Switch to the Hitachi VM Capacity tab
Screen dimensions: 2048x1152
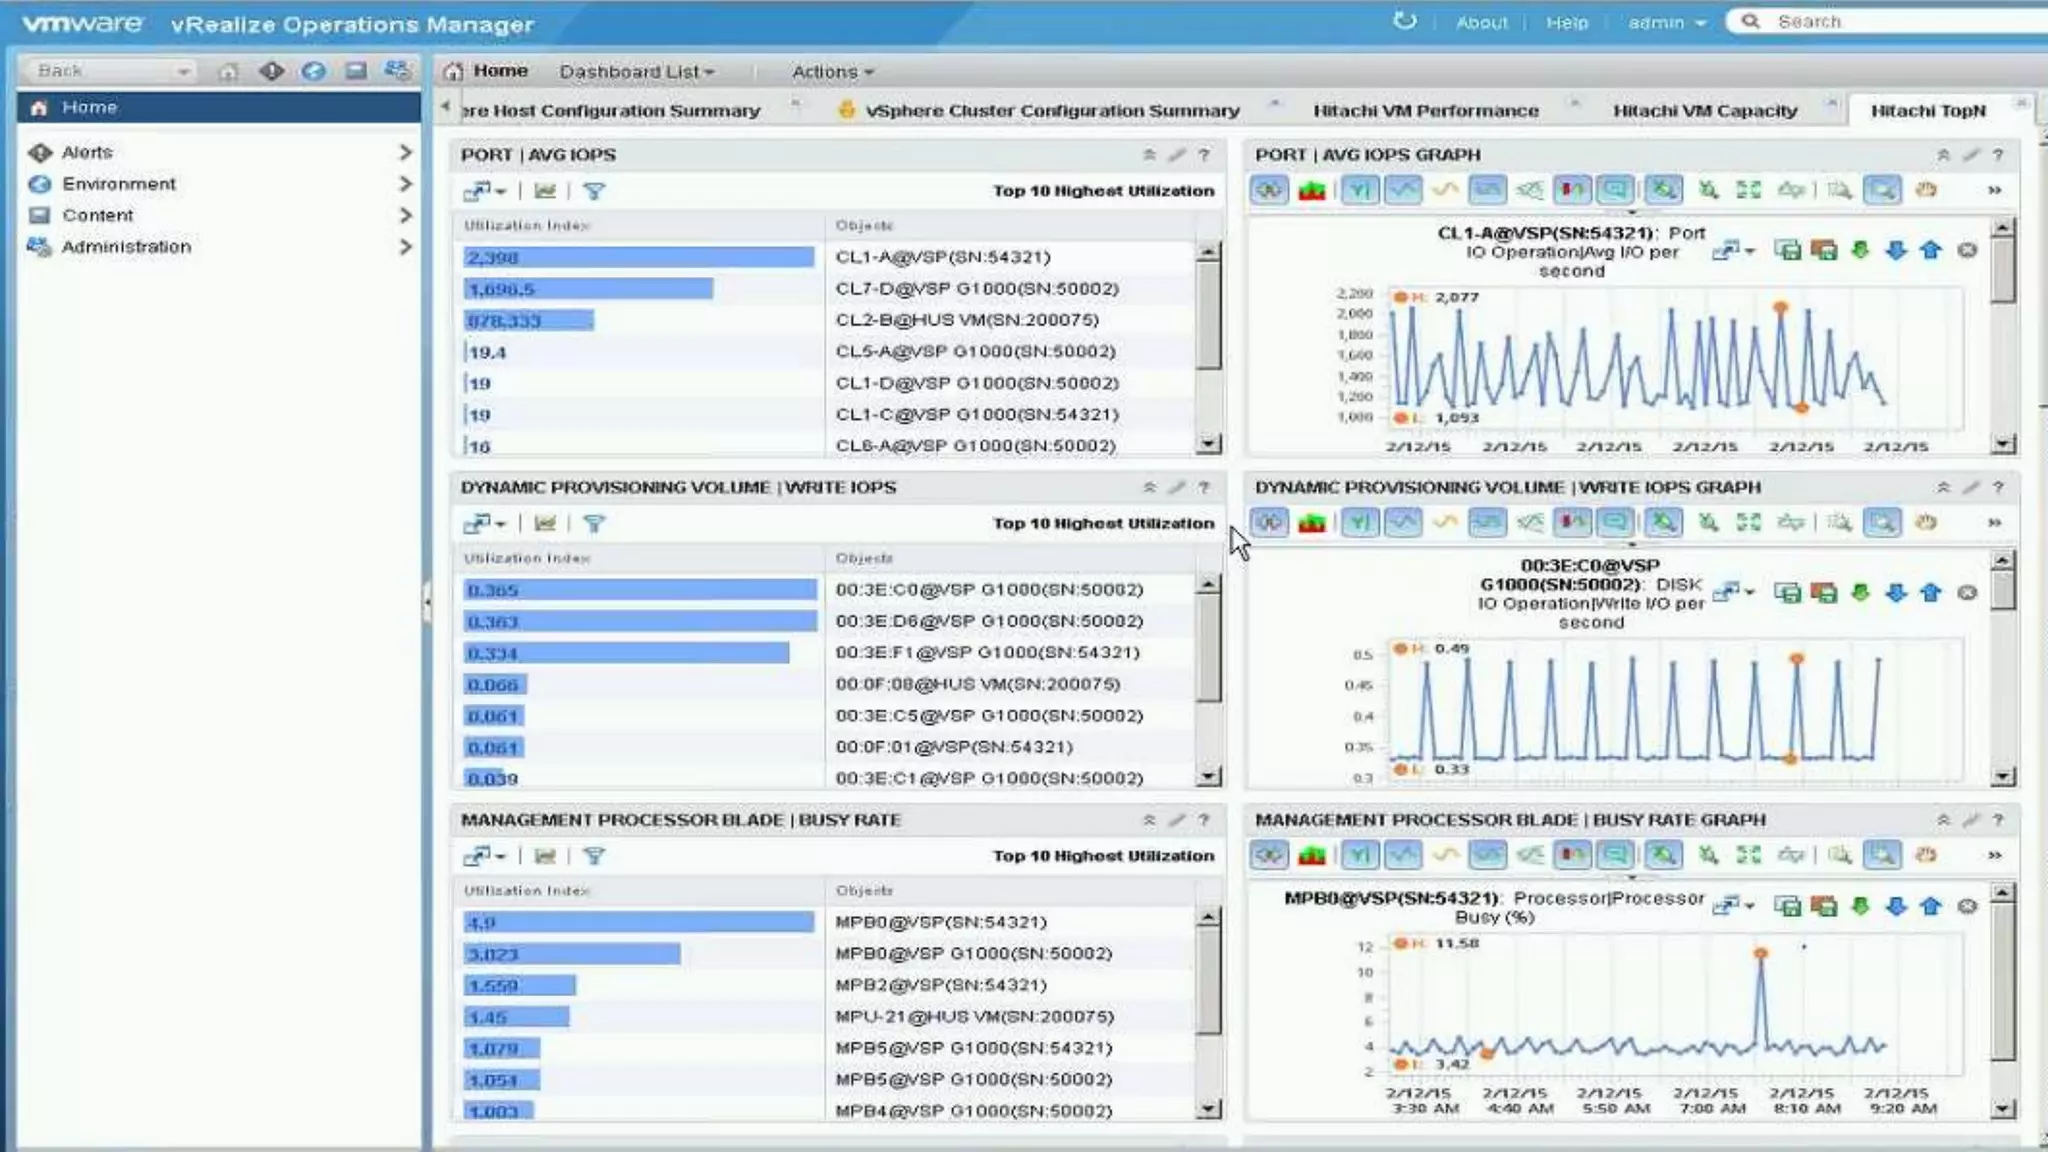click(x=1705, y=111)
